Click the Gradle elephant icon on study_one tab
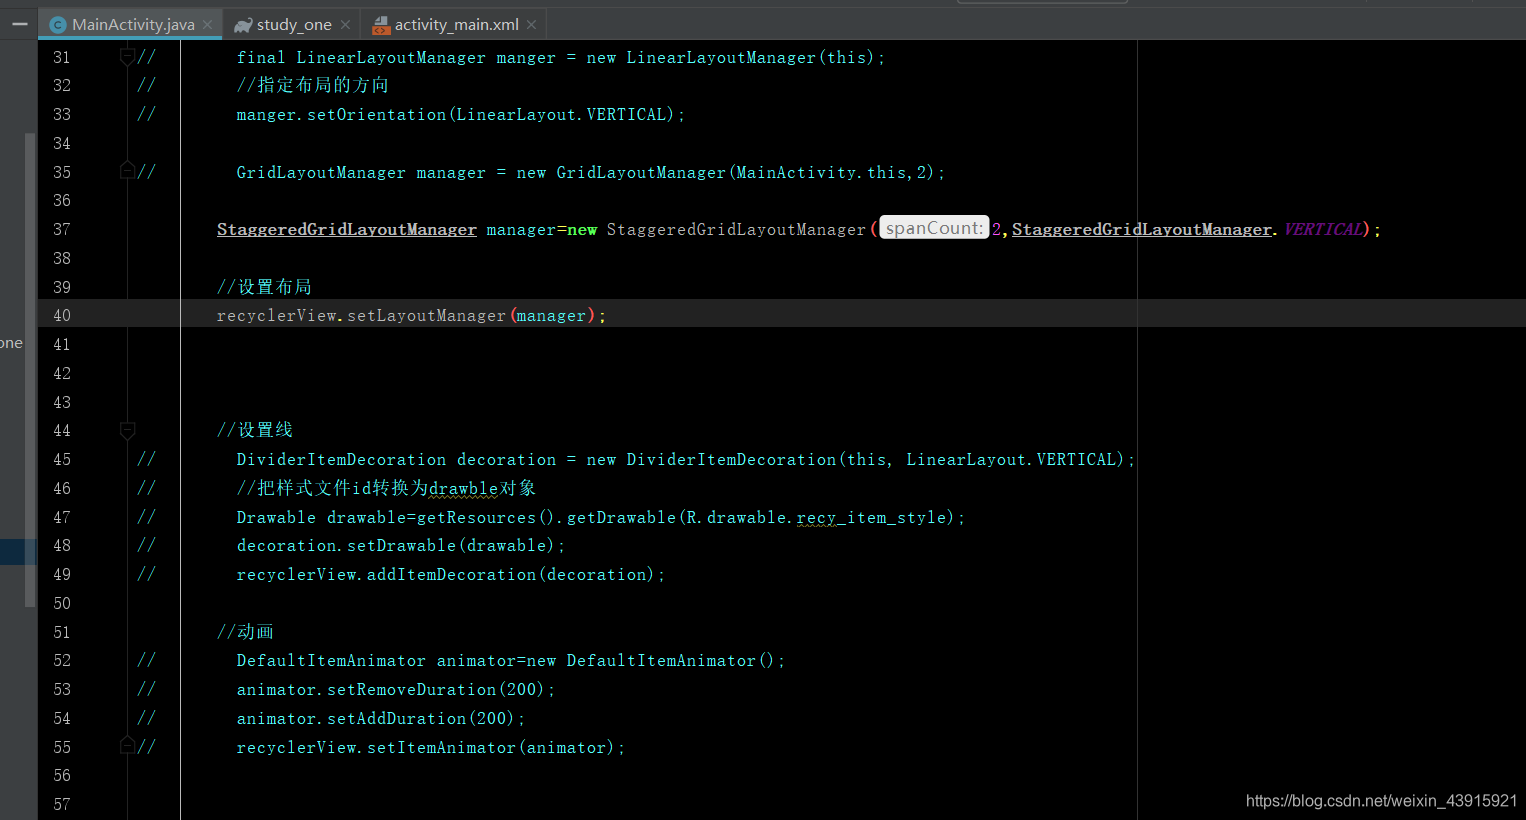This screenshot has width=1526, height=820. [243, 25]
